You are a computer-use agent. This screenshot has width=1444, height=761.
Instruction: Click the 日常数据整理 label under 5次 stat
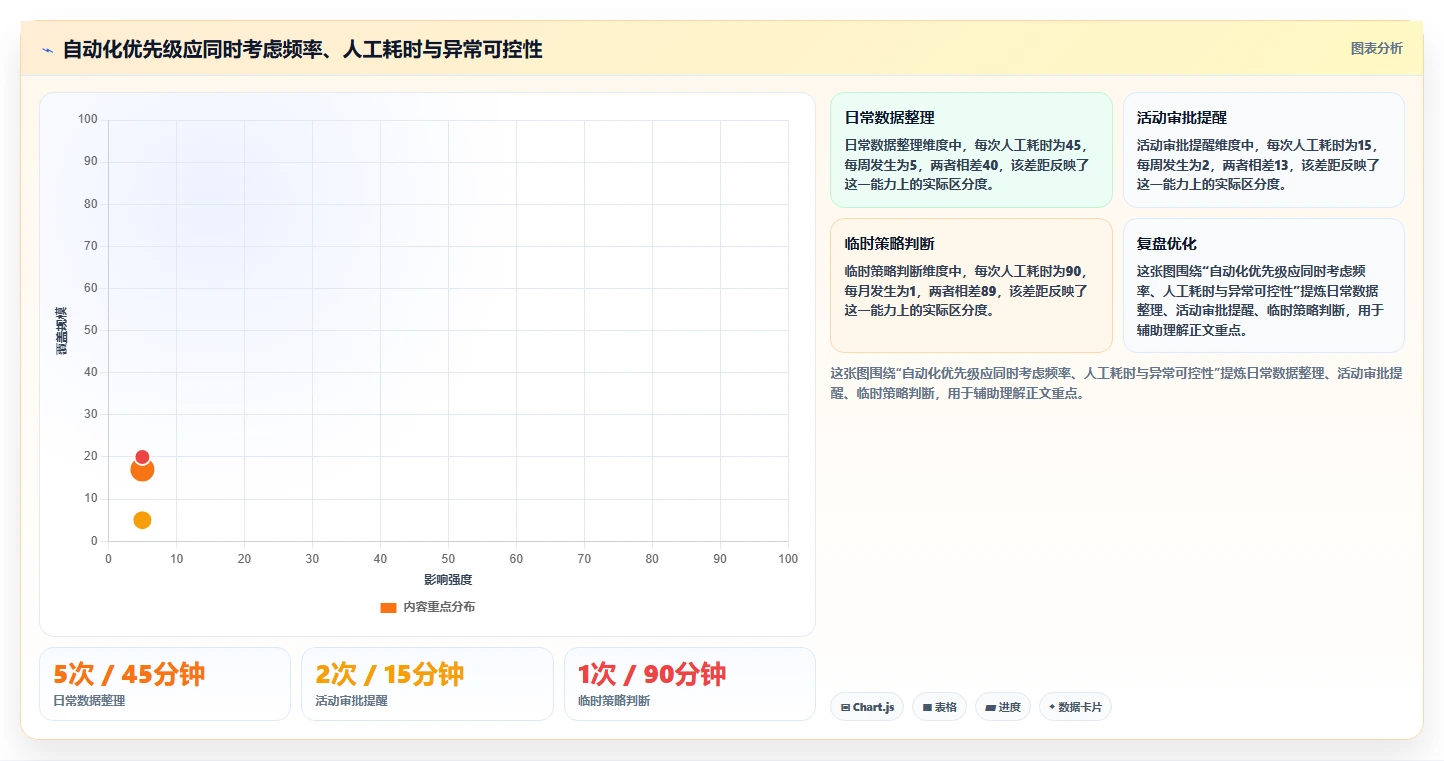coord(89,701)
